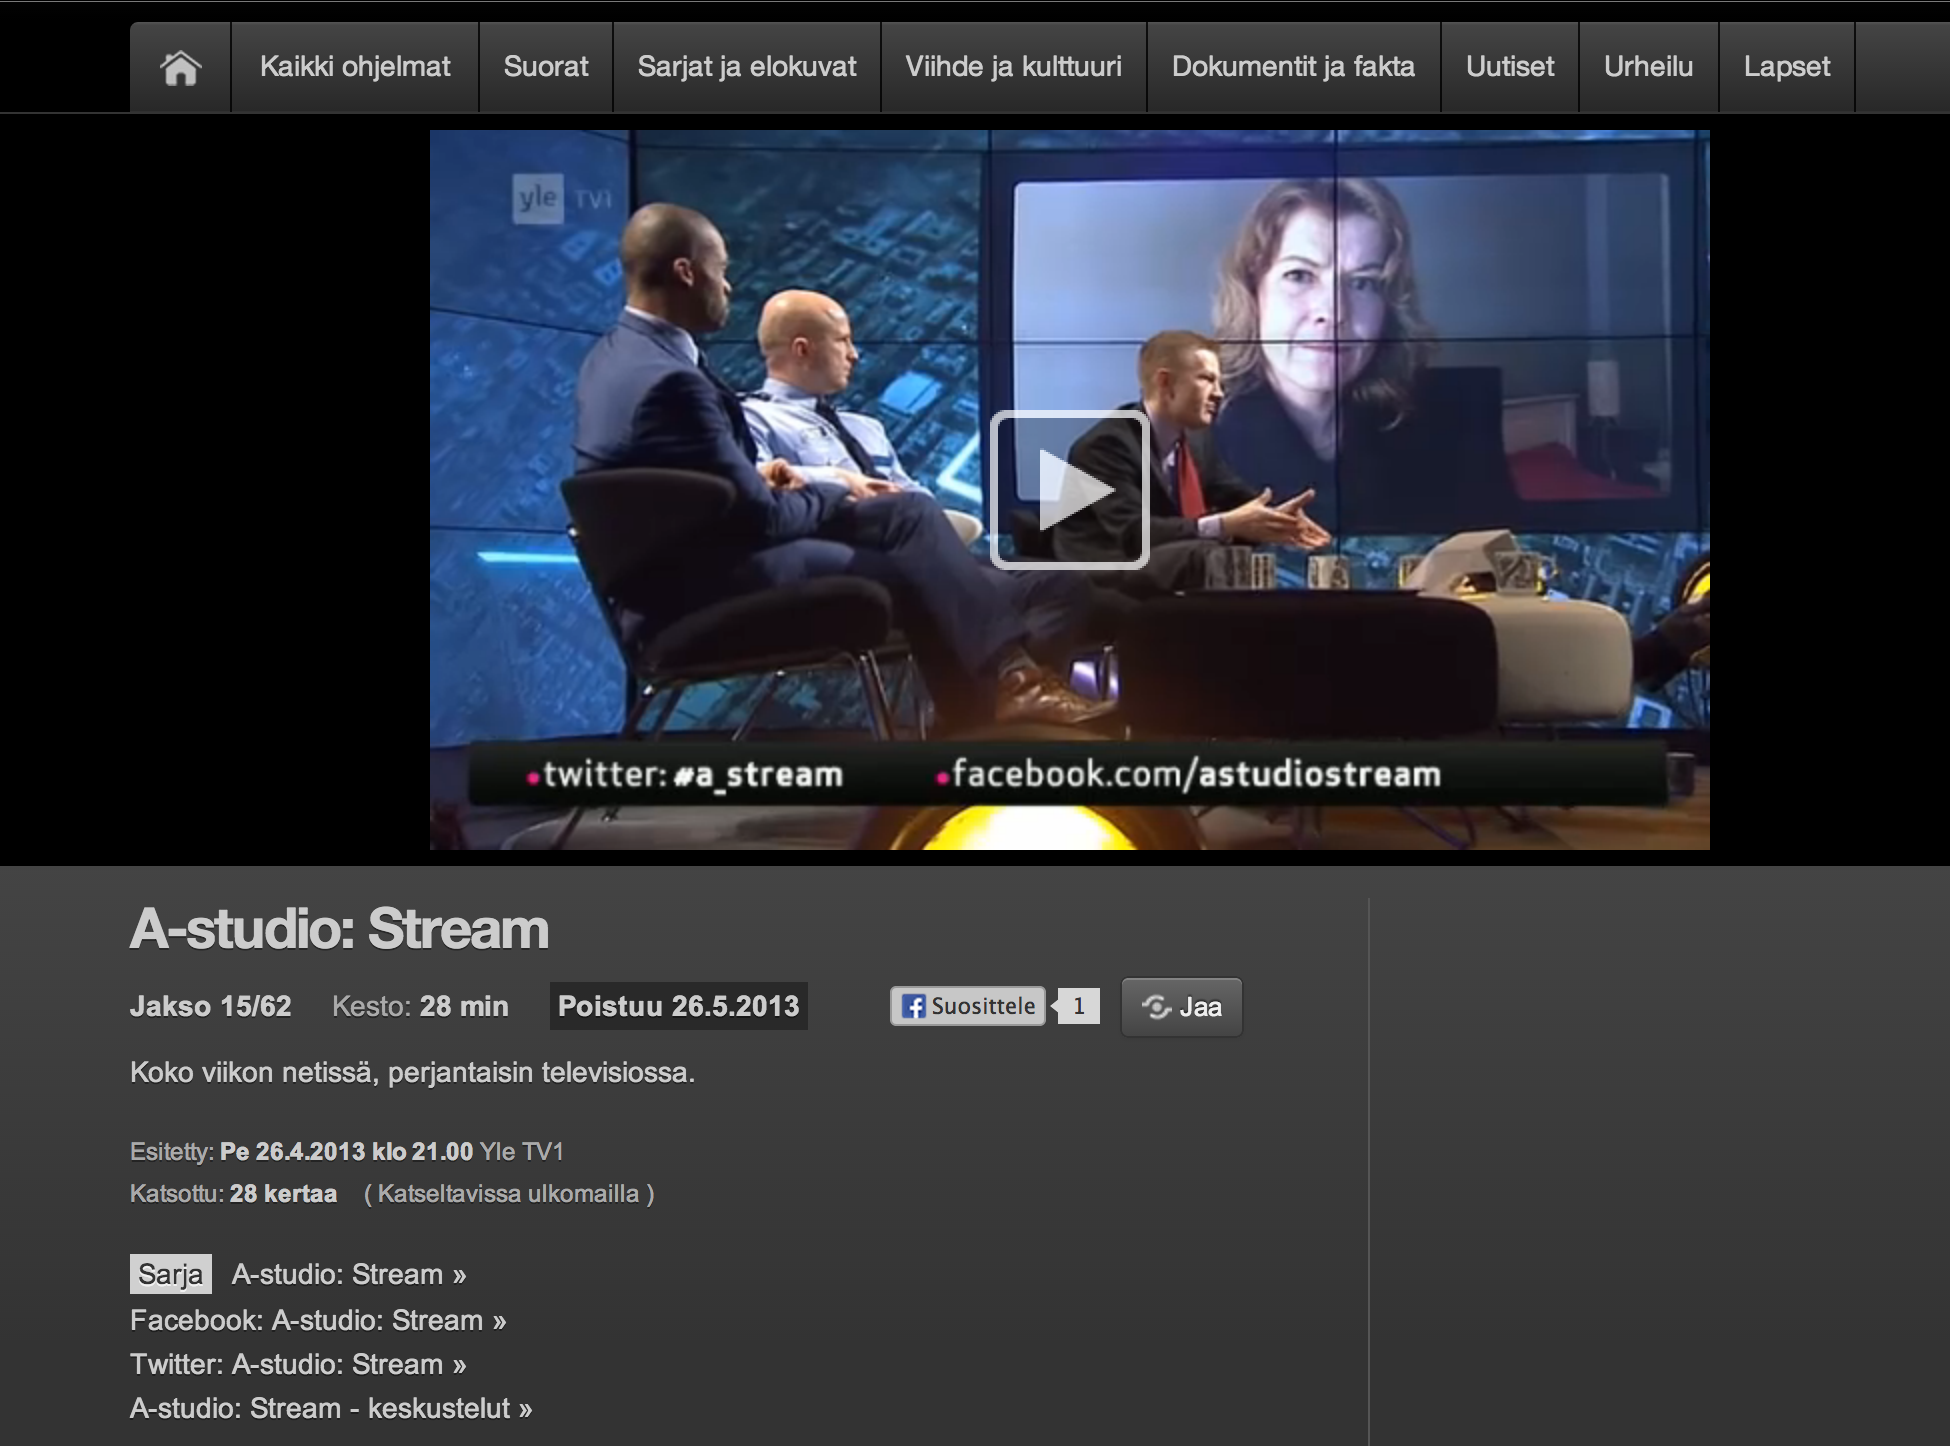Open the Sarja A-studio: Stream link
The image size is (1950, 1446).
click(x=349, y=1274)
